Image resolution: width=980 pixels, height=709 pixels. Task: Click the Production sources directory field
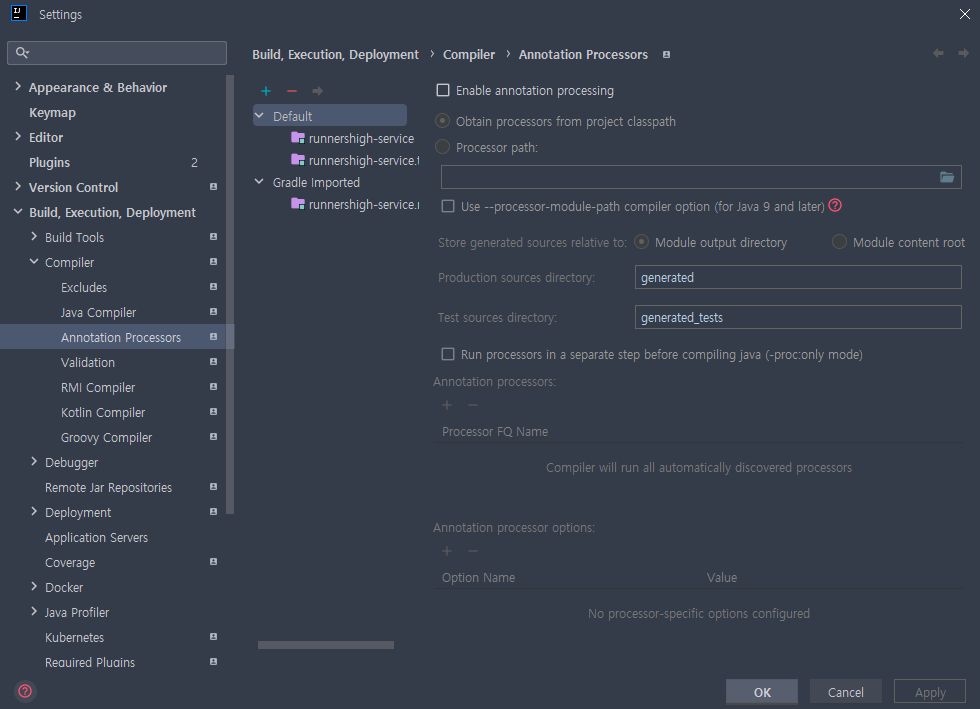pos(797,277)
